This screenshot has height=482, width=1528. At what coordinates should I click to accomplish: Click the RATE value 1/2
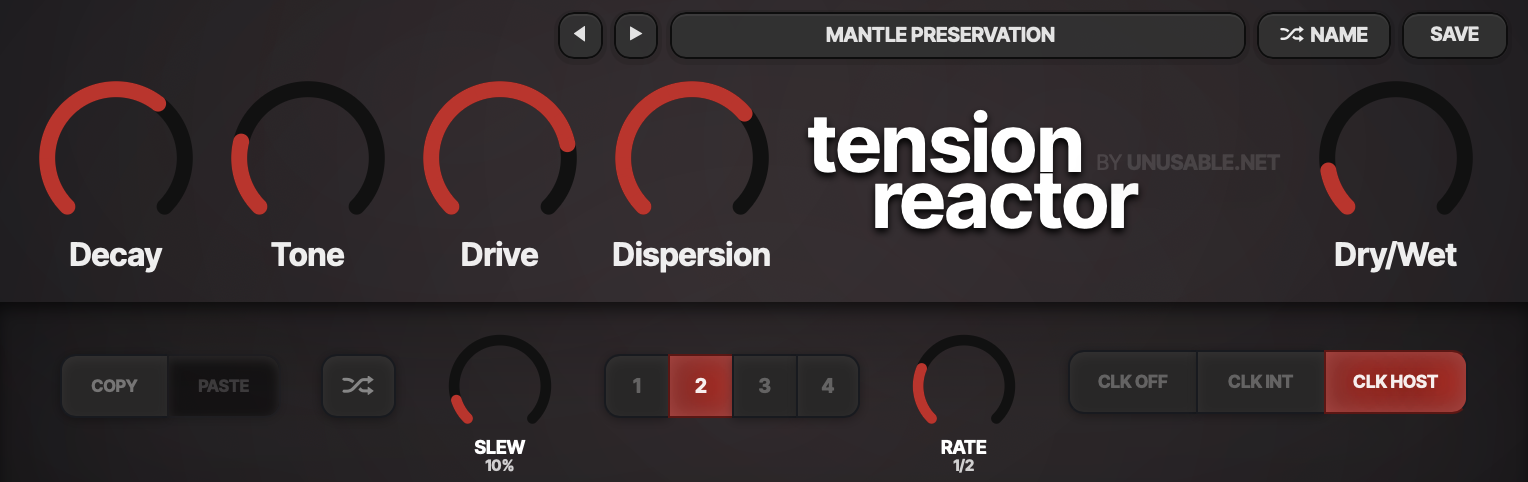(964, 466)
